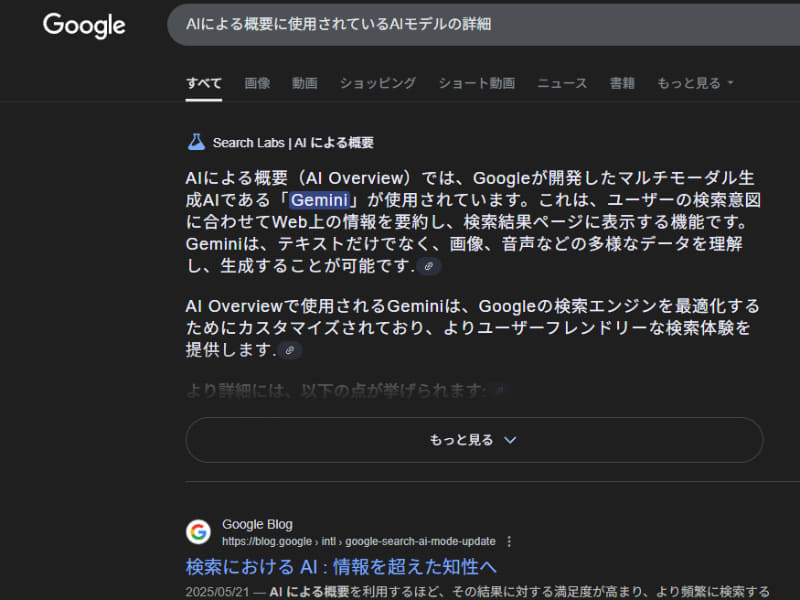Expand the AI overview with もっと見る button
800x600 pixels.
pyautogui.click(x=473, y=440)
